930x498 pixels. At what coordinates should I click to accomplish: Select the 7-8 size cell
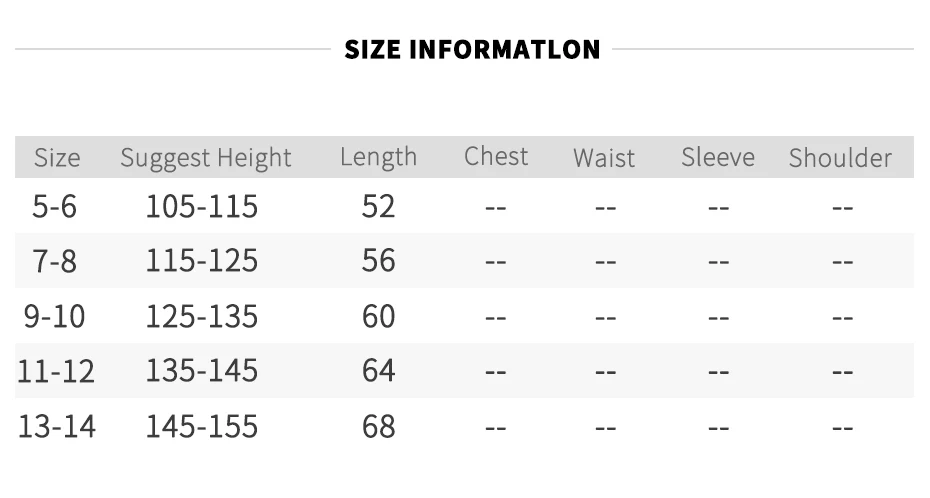(x=55, y=261)
